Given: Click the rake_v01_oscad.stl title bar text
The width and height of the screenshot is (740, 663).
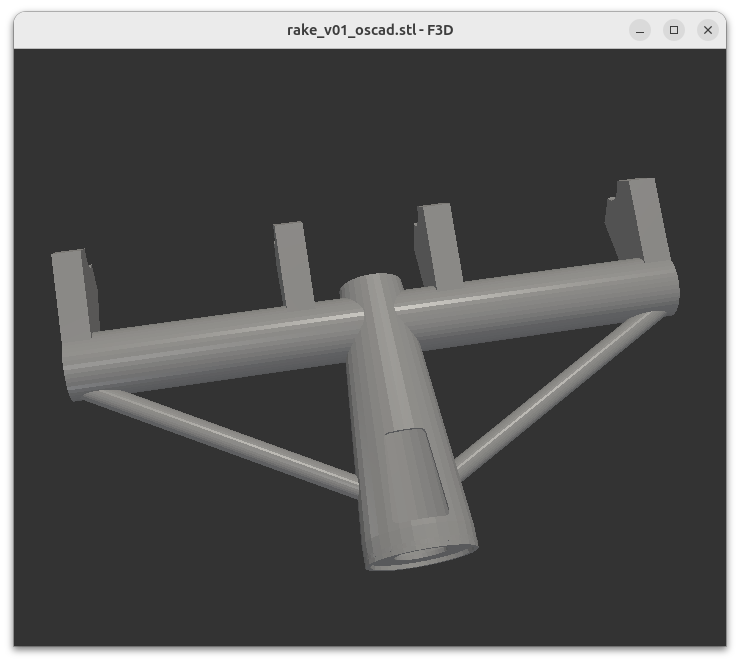Looking at the screenshot, I should point(370,30).
